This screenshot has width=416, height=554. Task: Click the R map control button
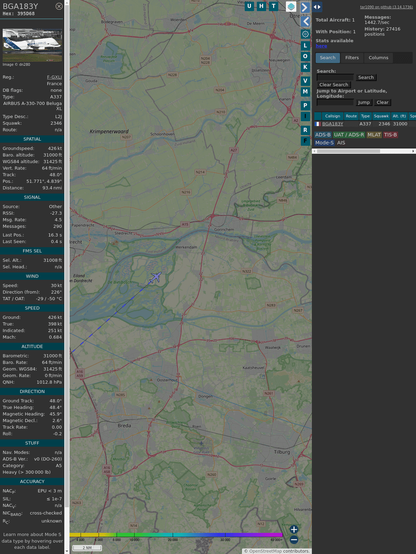tap(305, 130)
